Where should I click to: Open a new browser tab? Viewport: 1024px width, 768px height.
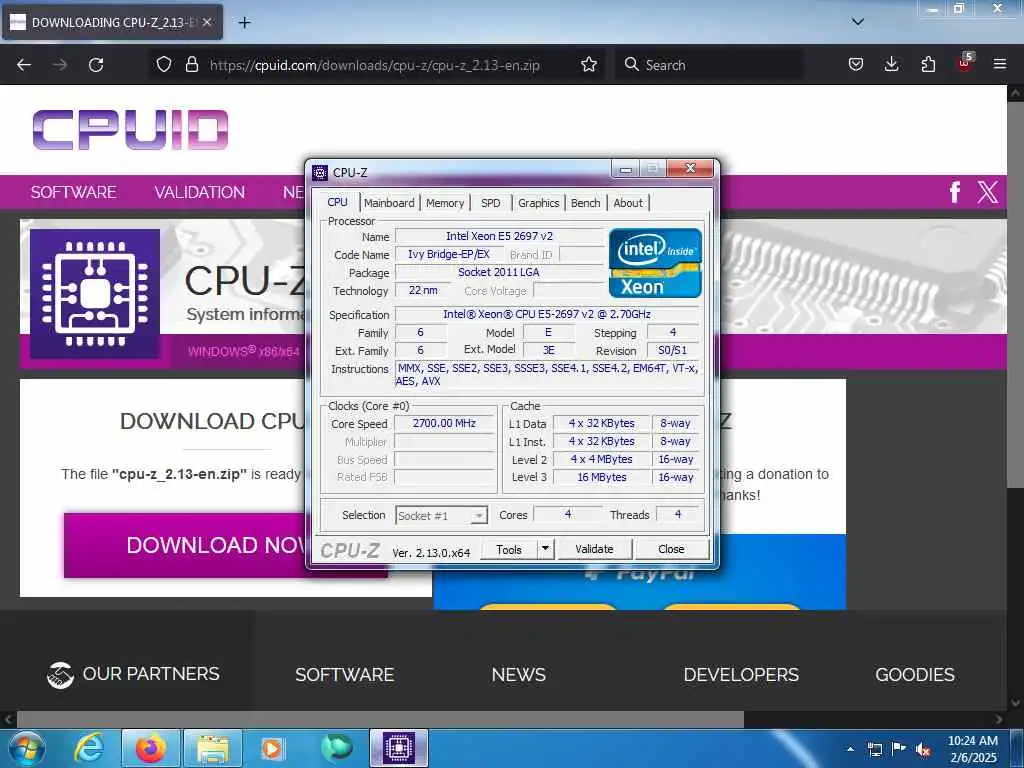coord(244,22)
